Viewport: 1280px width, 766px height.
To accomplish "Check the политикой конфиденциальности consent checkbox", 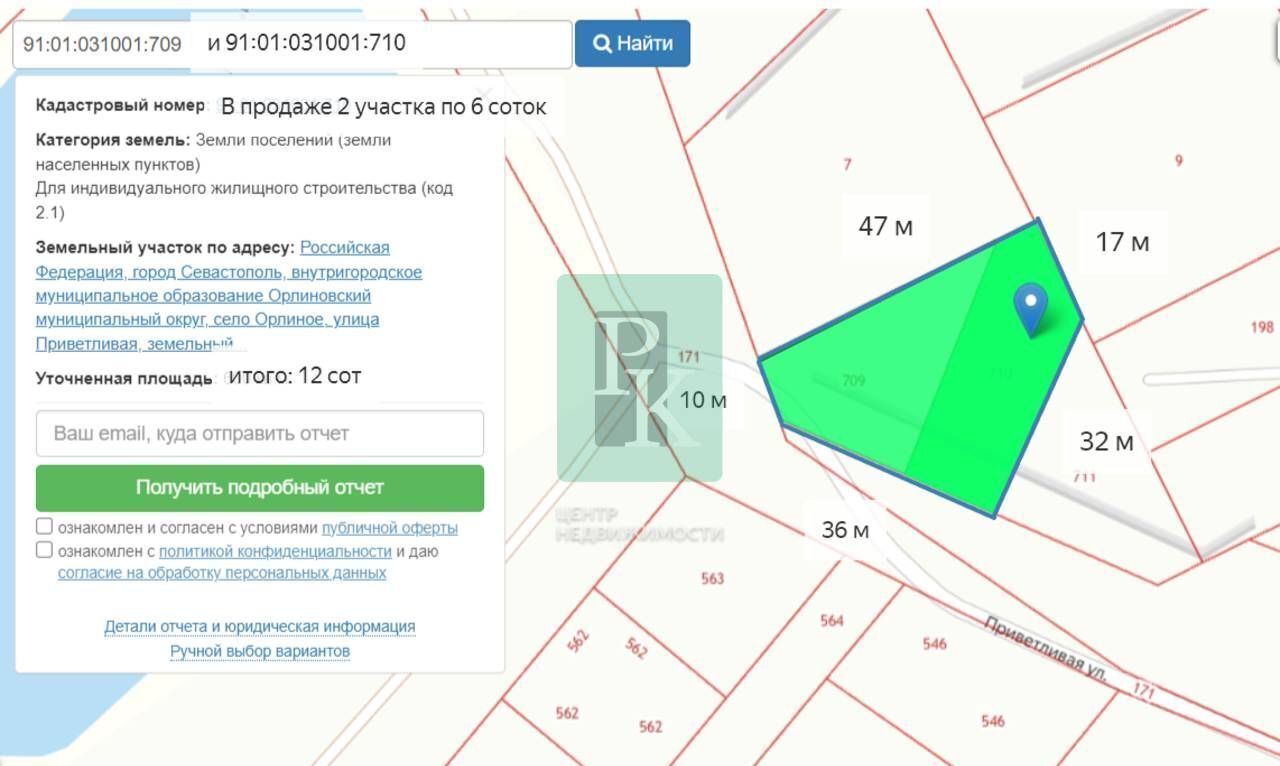I will 44,550.
